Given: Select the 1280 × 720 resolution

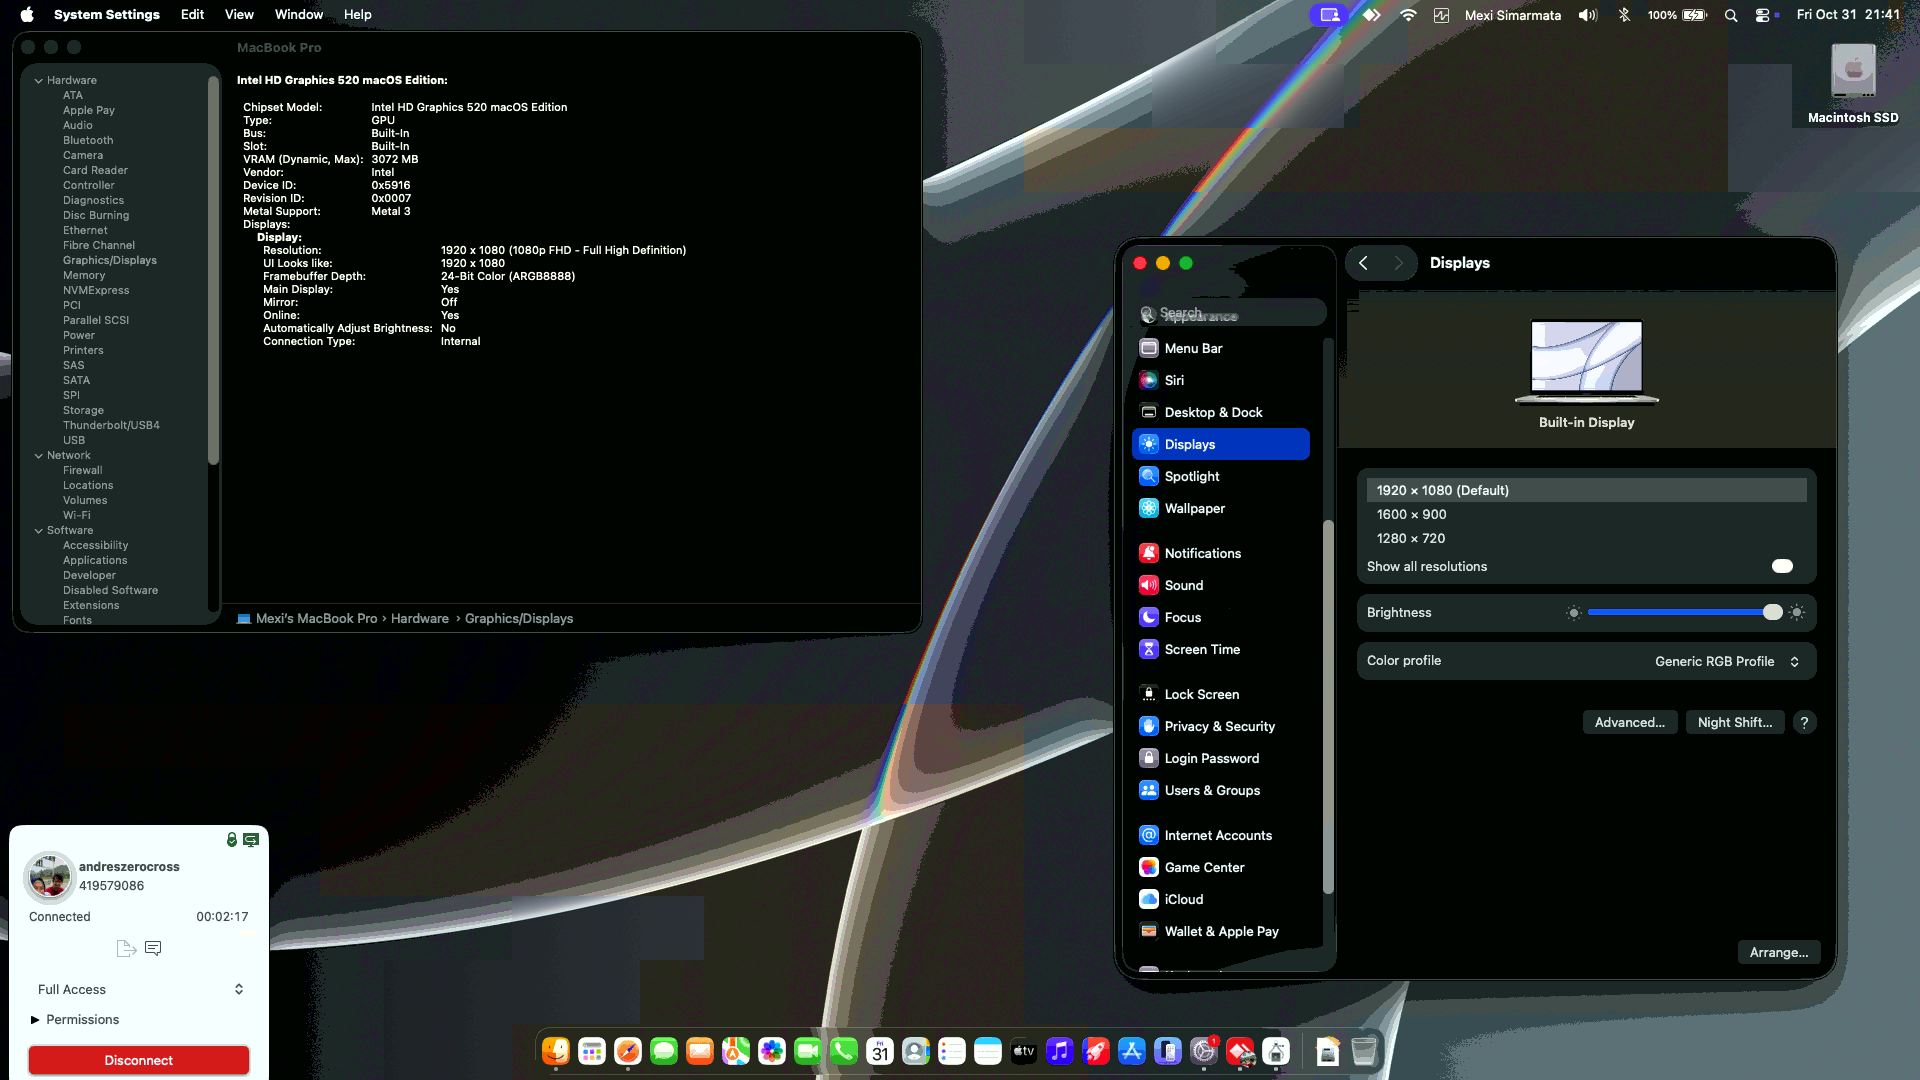Looking at the screenshot, I should [1587, 538].
